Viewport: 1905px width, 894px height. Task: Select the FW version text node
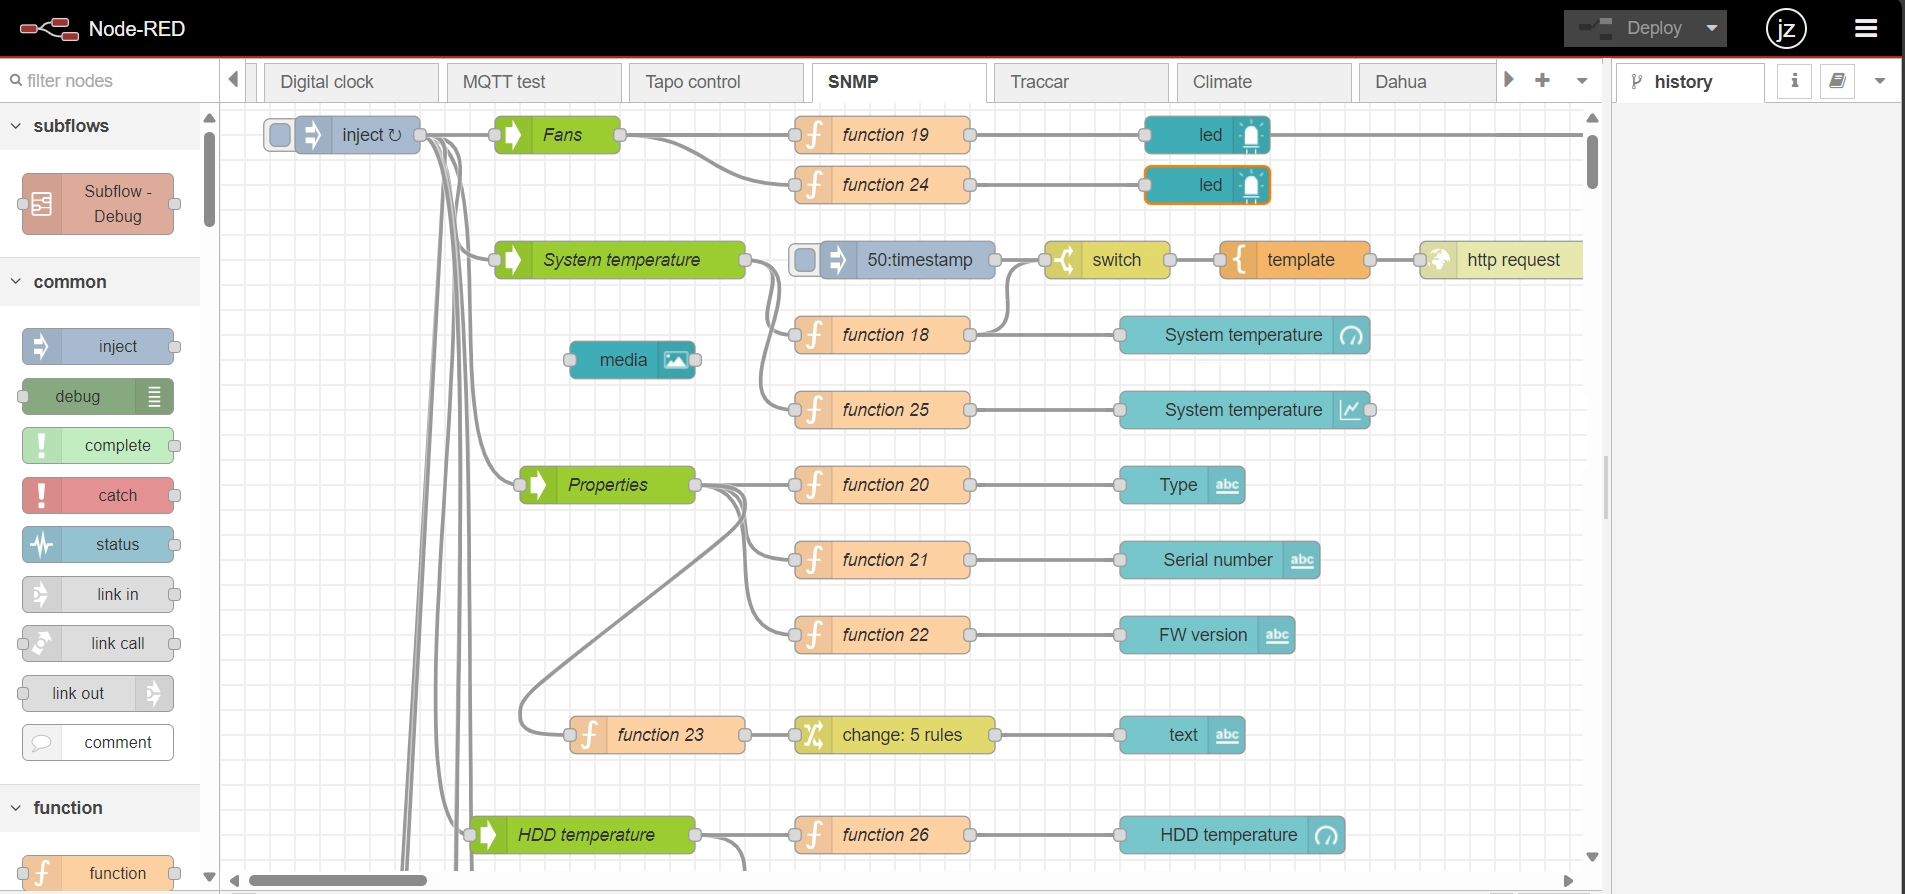click(1207, 635)
